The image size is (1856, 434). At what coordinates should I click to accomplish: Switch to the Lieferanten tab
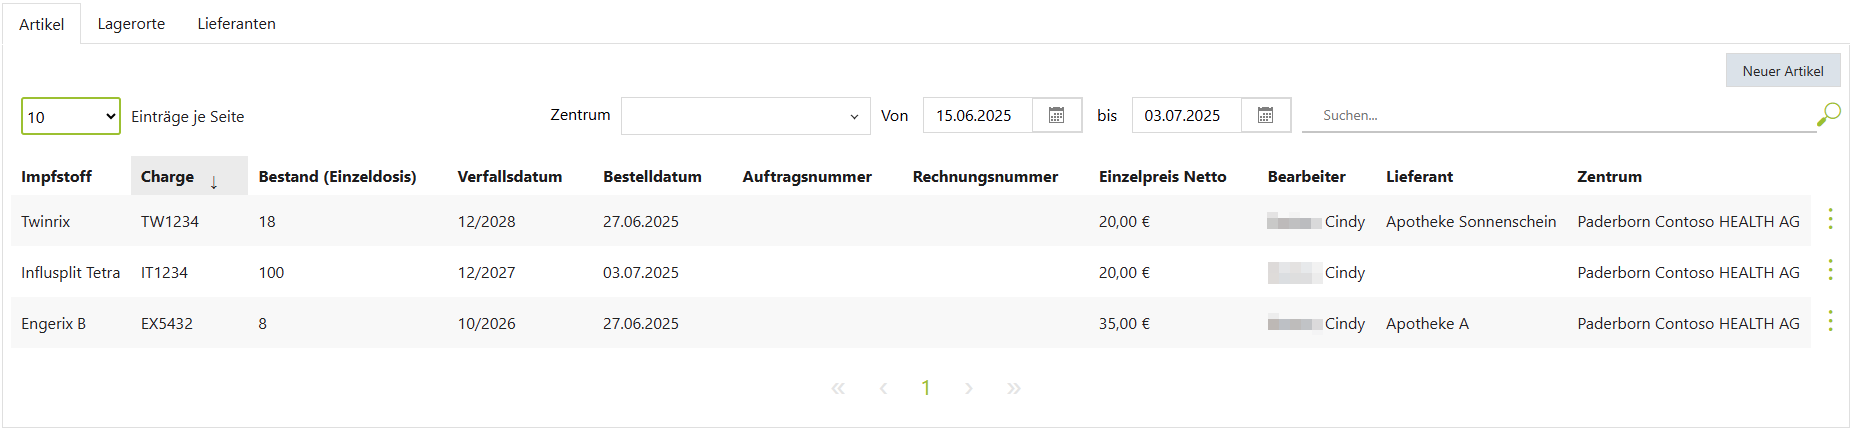236,24
